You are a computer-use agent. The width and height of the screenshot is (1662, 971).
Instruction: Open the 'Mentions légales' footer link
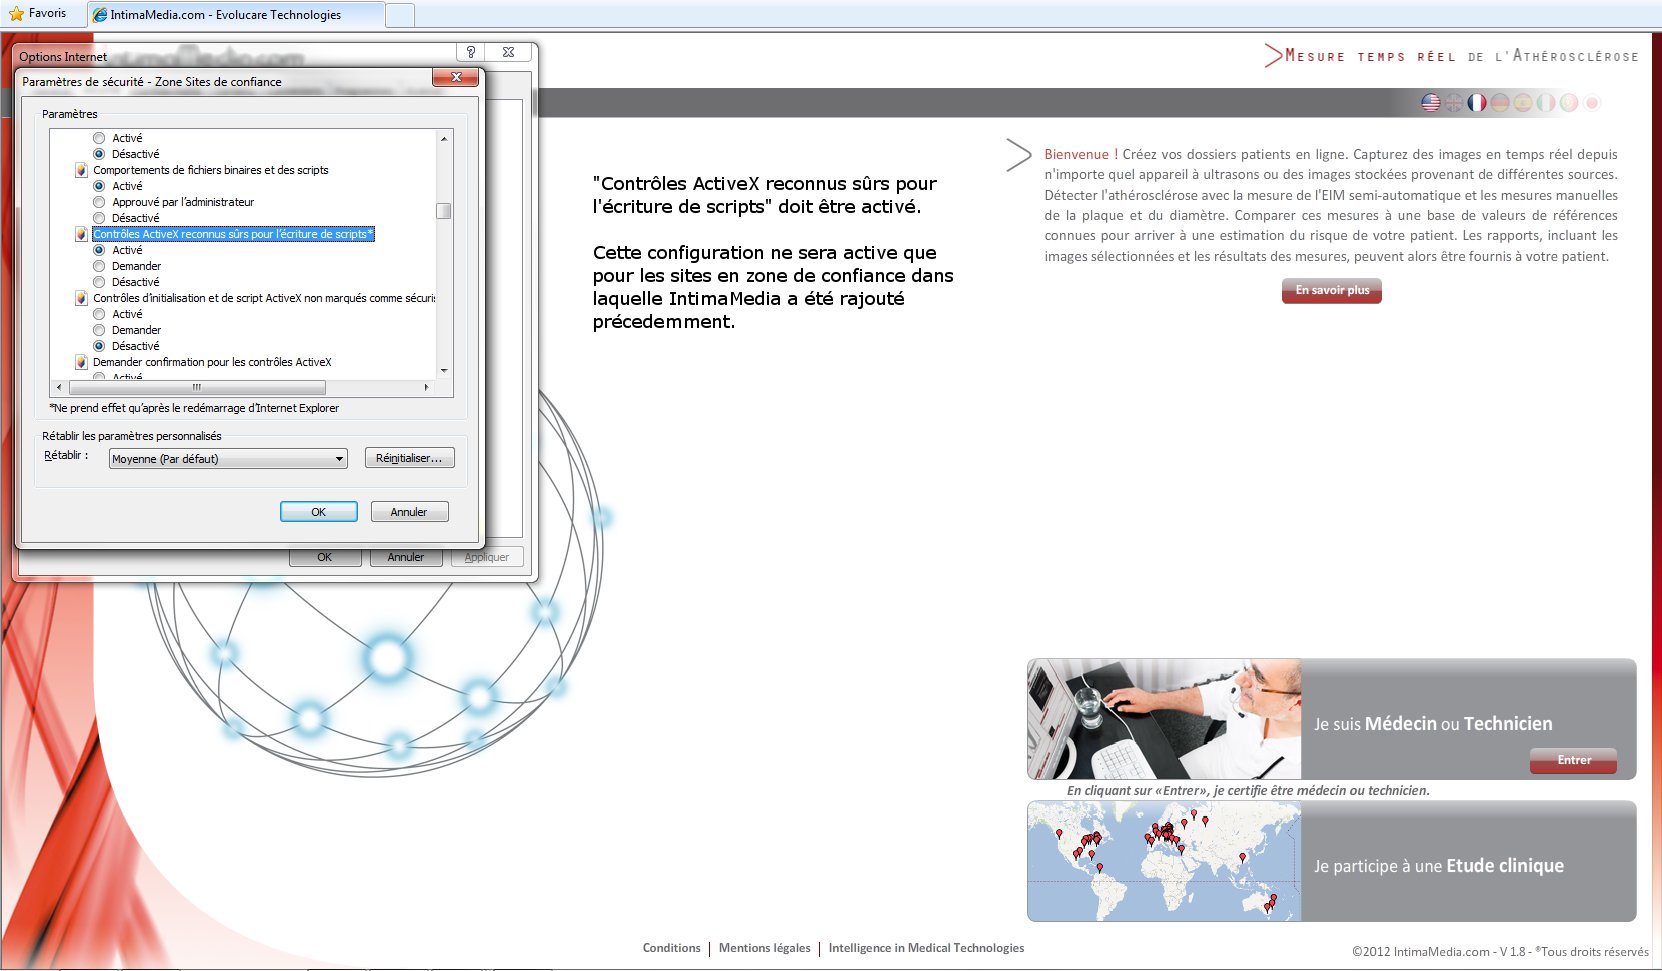click(764, 948)
